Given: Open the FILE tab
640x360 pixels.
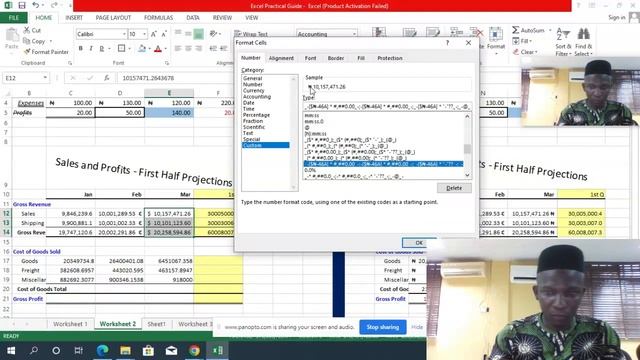Looking at the screenshot, I should coord(13,18).
